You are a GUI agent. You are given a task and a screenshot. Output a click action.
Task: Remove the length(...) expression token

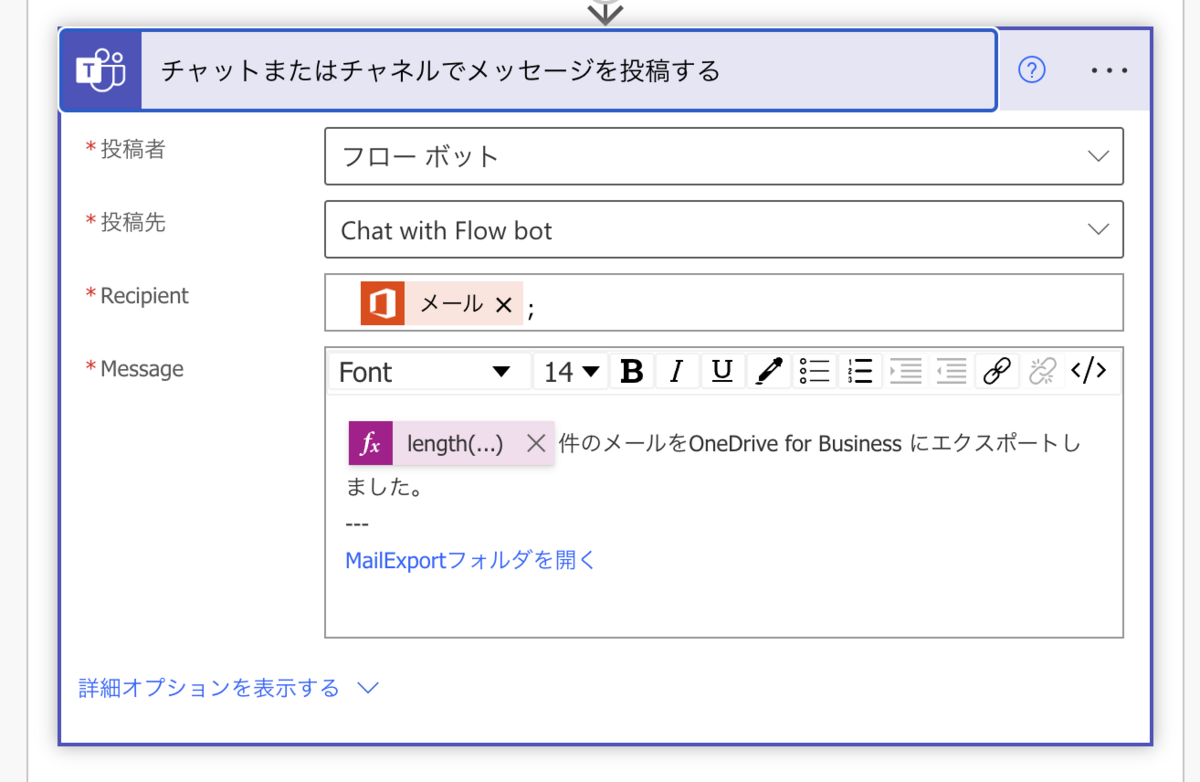pos(536,444)
